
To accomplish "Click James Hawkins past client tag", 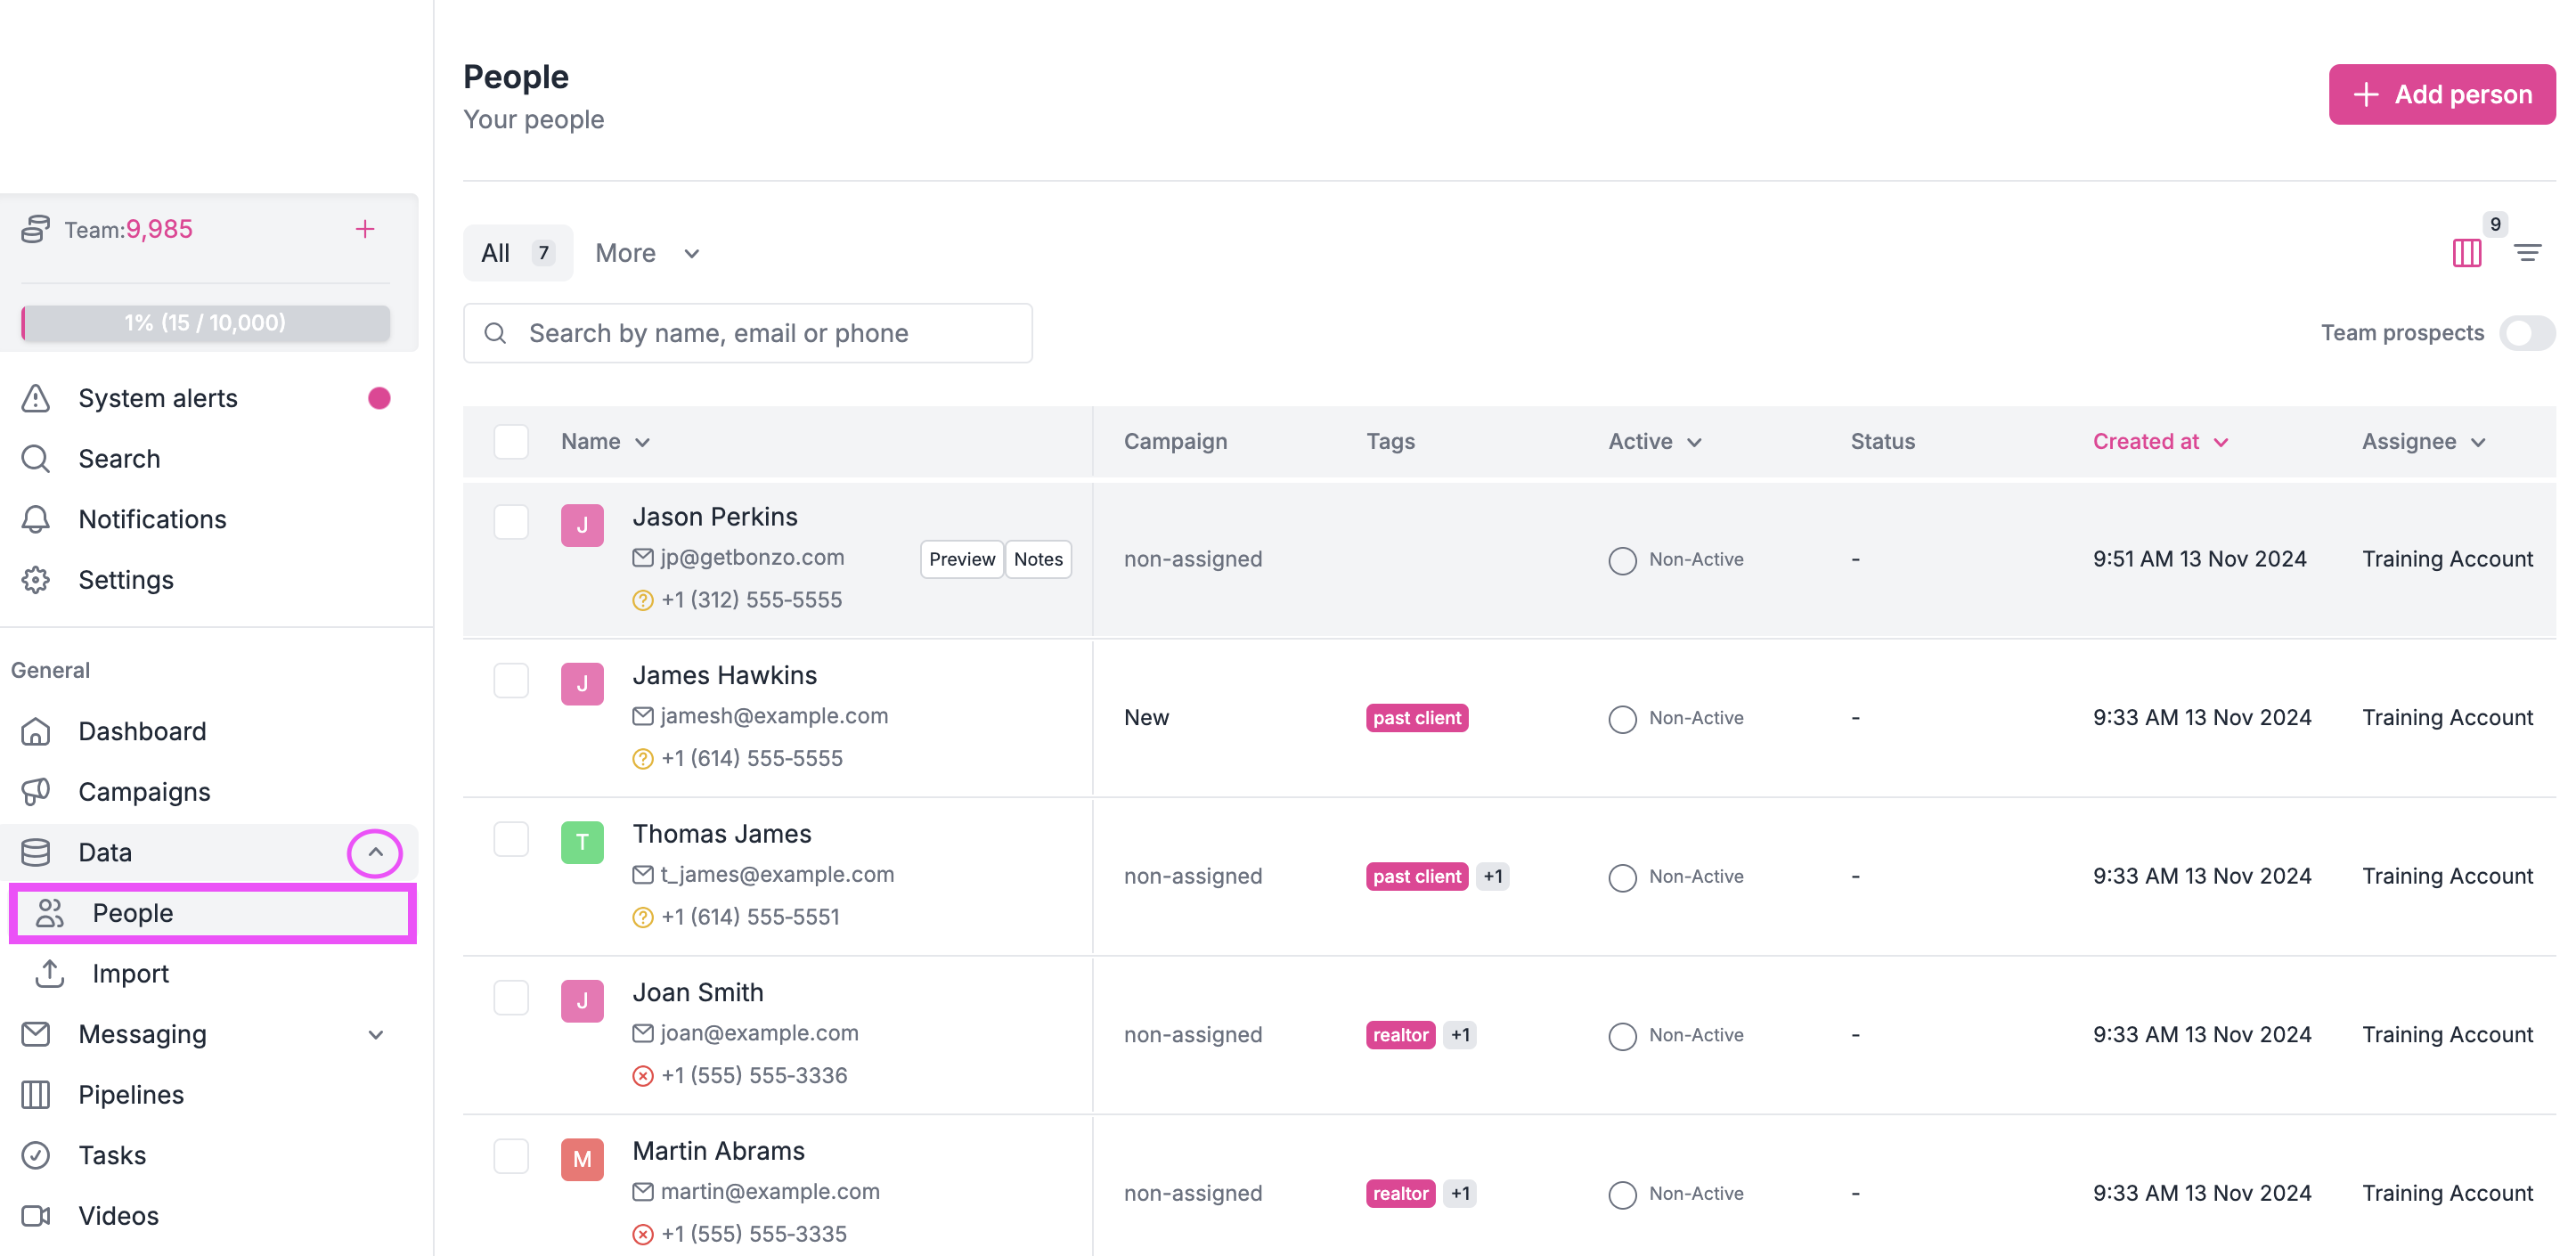I will 1417,718.
